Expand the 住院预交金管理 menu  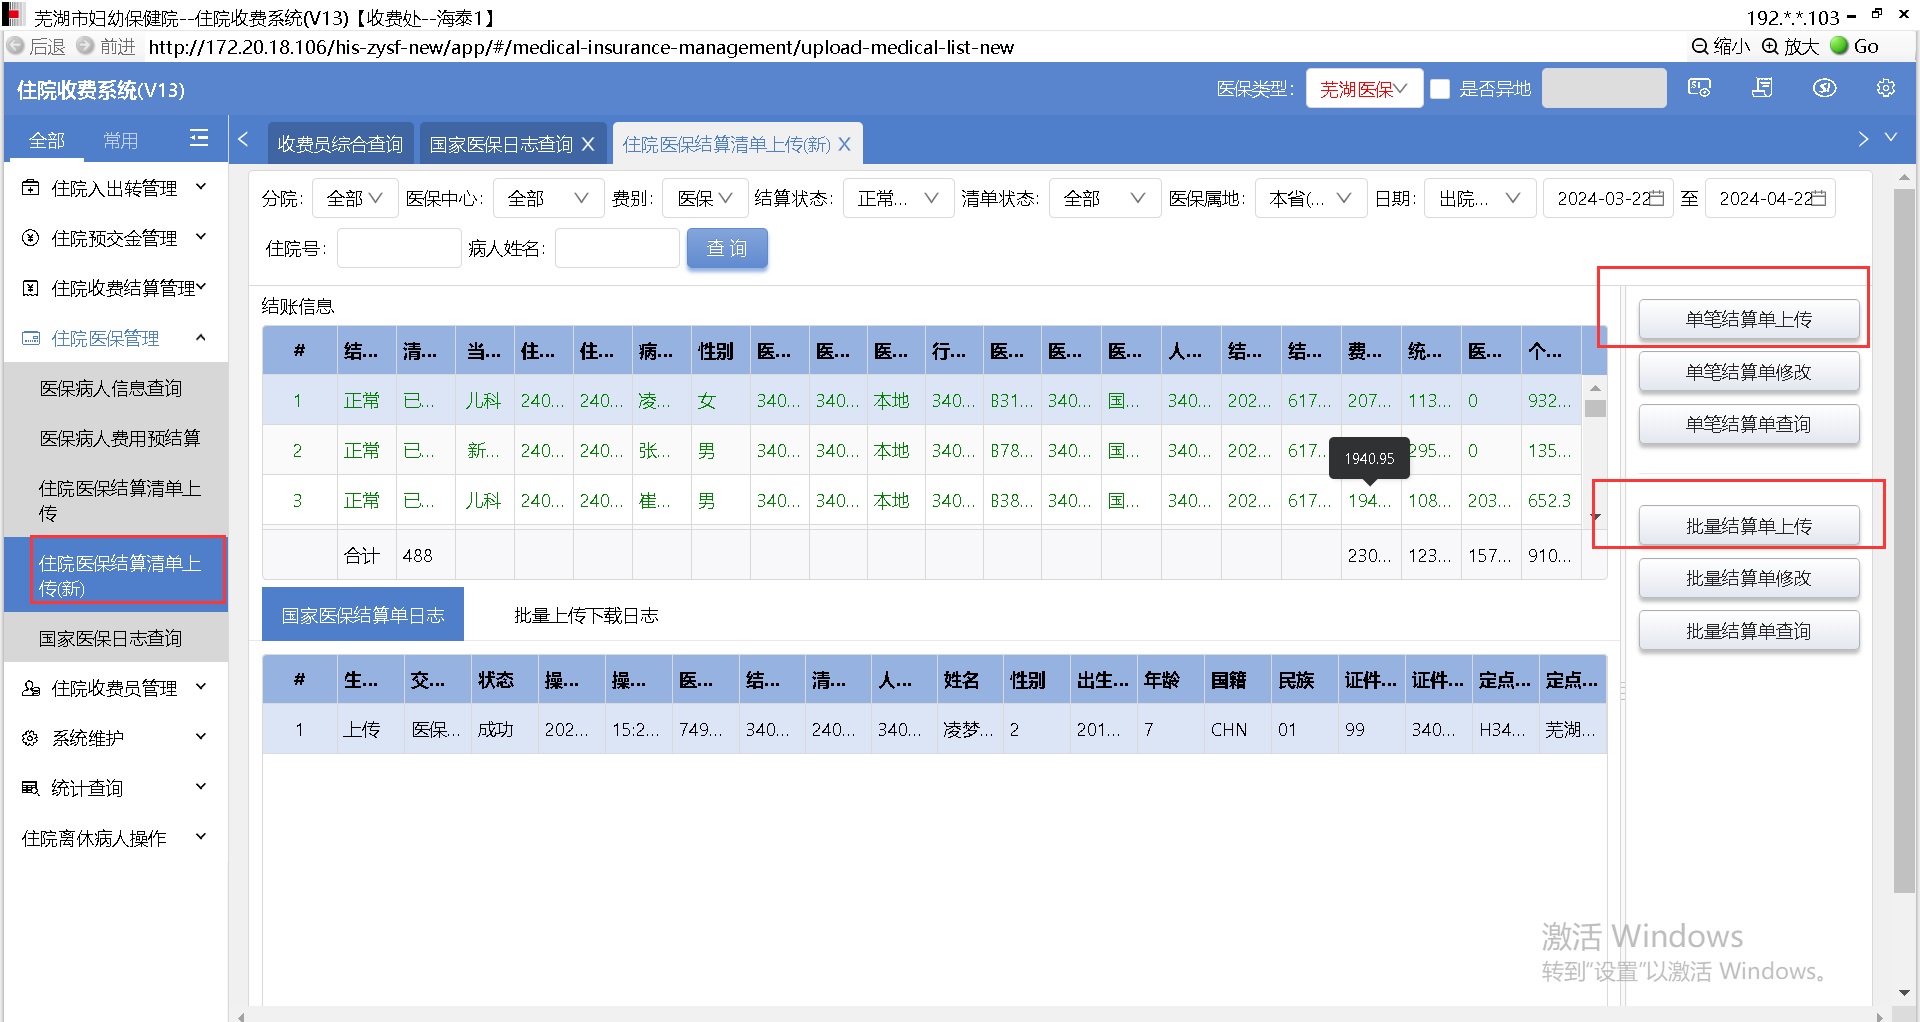click(115, 238)
